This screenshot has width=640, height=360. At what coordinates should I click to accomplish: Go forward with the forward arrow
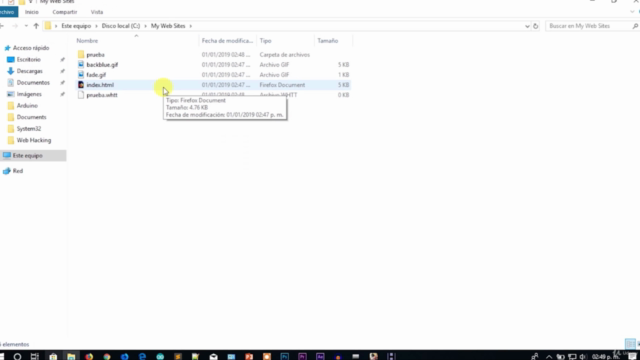point(15,26)
